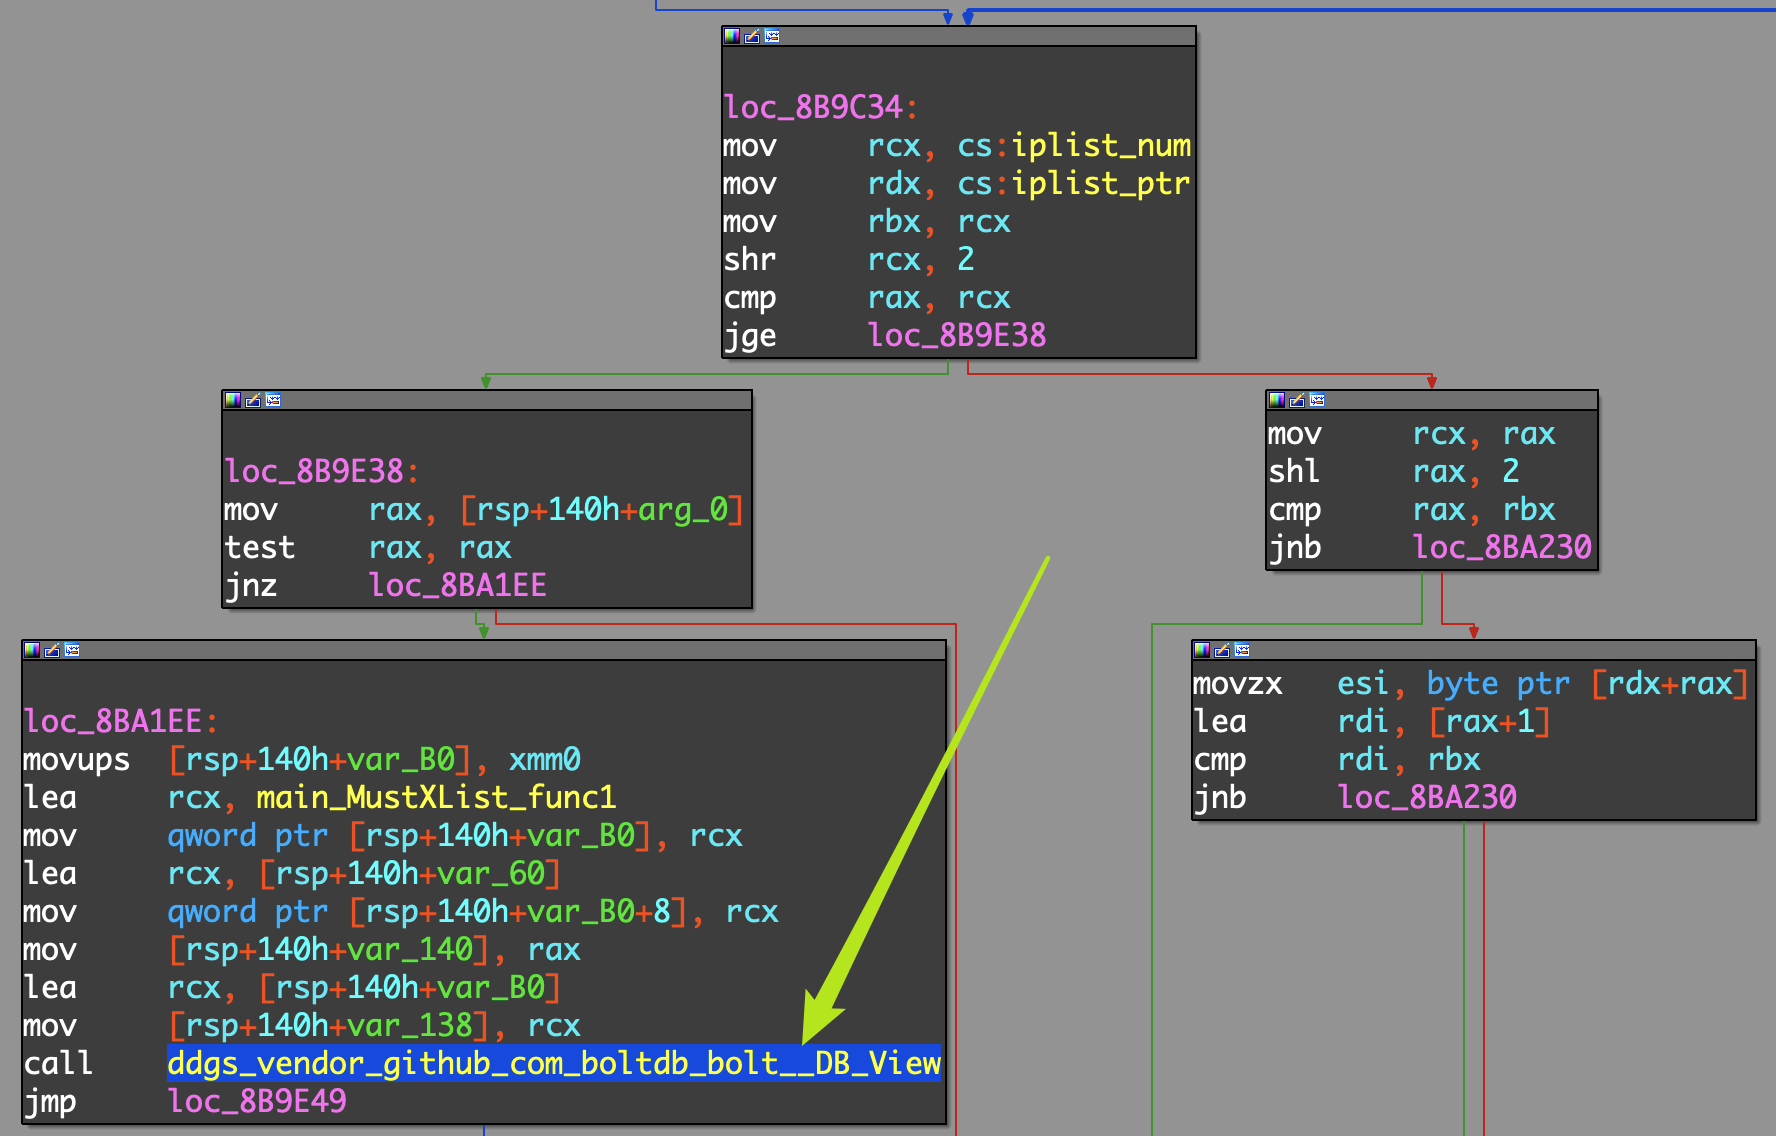Select the 'mov rbx, rcx' instruction line
The height and width of the screenshot is (1136, 1776).
point(867,222)
